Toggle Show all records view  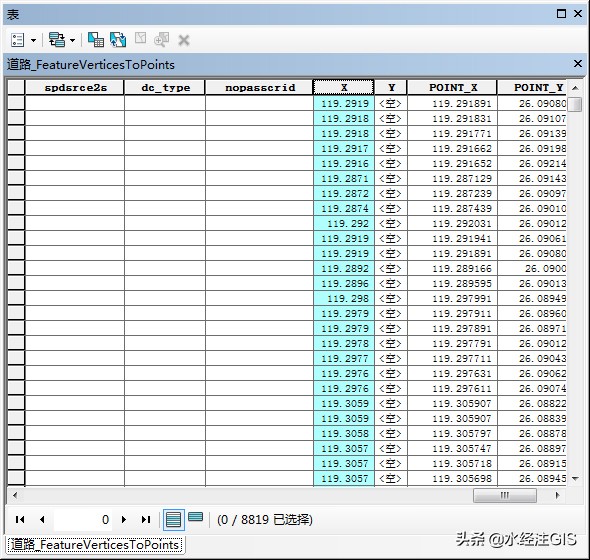click(173, 520)
